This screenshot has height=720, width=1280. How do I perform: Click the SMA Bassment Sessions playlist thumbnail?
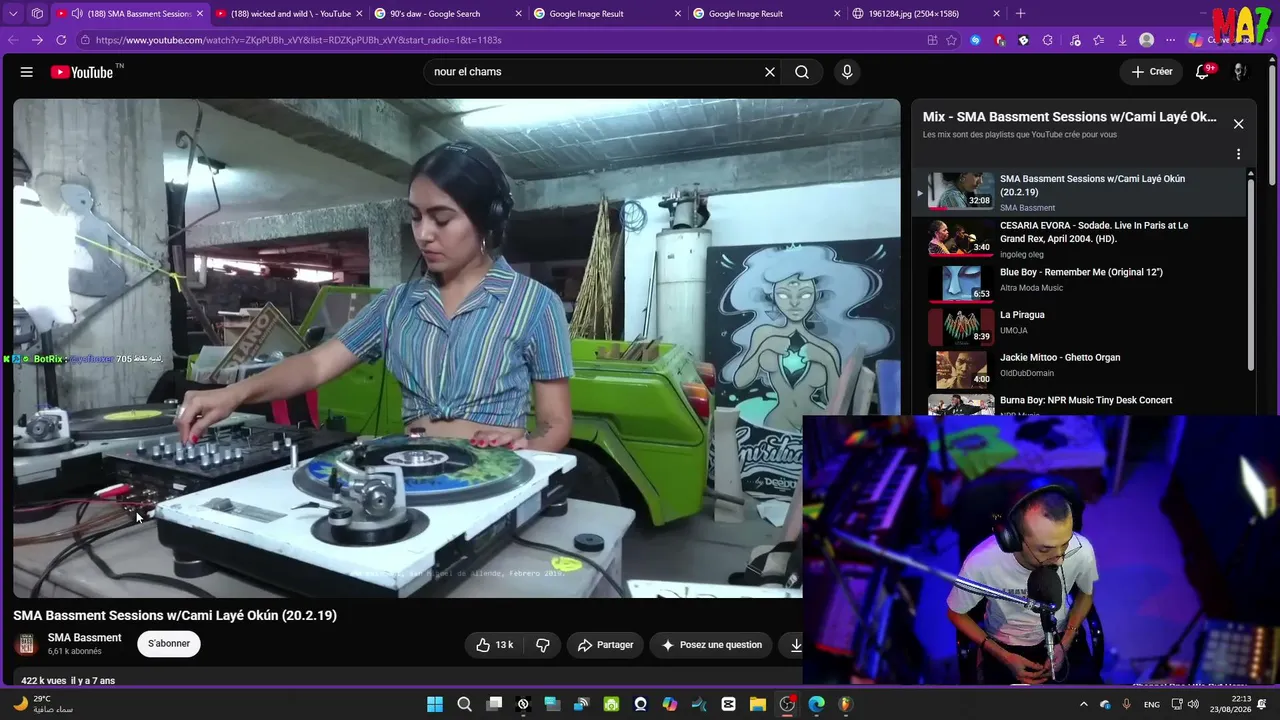pyautogui.click(x=961, y=190)
